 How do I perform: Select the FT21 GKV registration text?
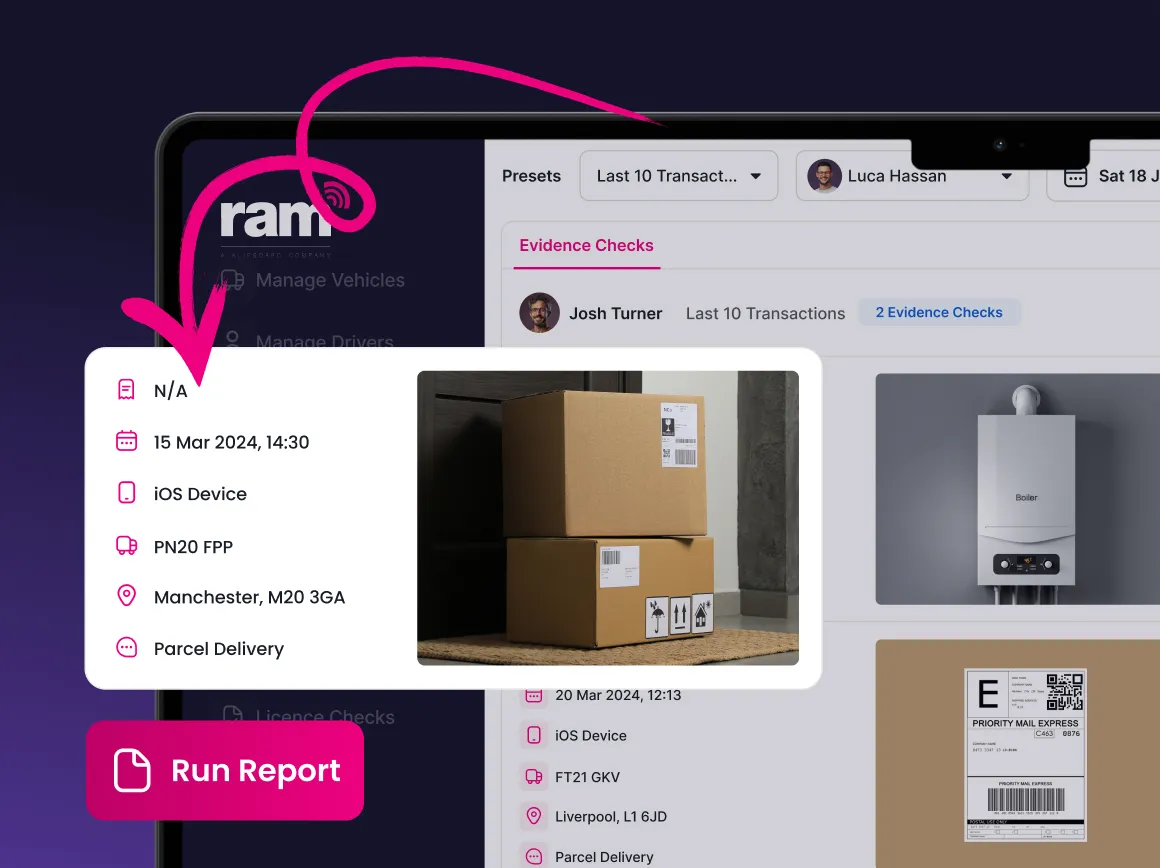pyautogui.click(x=587, y=777)
